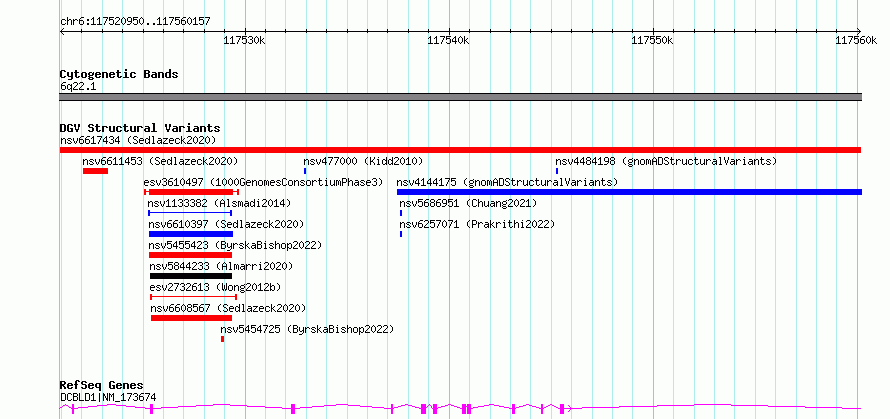Select the black nsv5844233 variant bar
The width and height of the screenshot is (890, 419).
click(191, 276)
